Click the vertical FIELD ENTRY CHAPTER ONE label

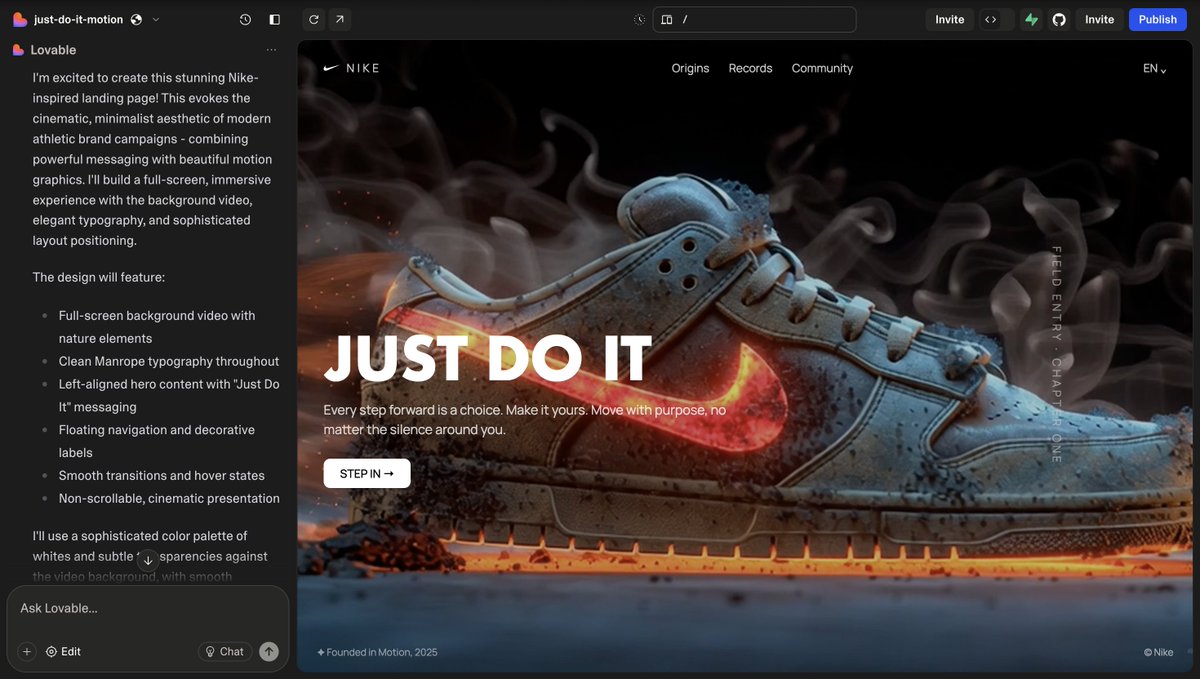click(x=1056, y=354)
